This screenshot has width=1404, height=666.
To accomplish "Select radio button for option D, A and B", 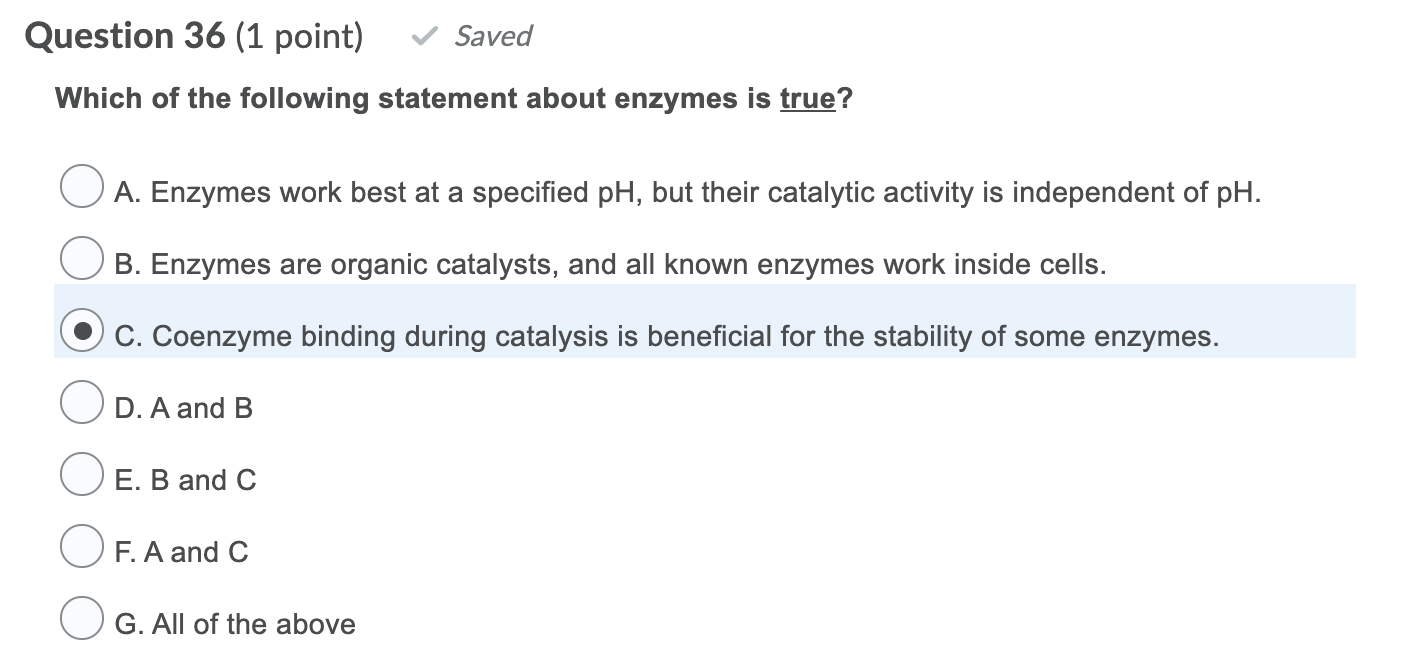I will click(81, 402).
